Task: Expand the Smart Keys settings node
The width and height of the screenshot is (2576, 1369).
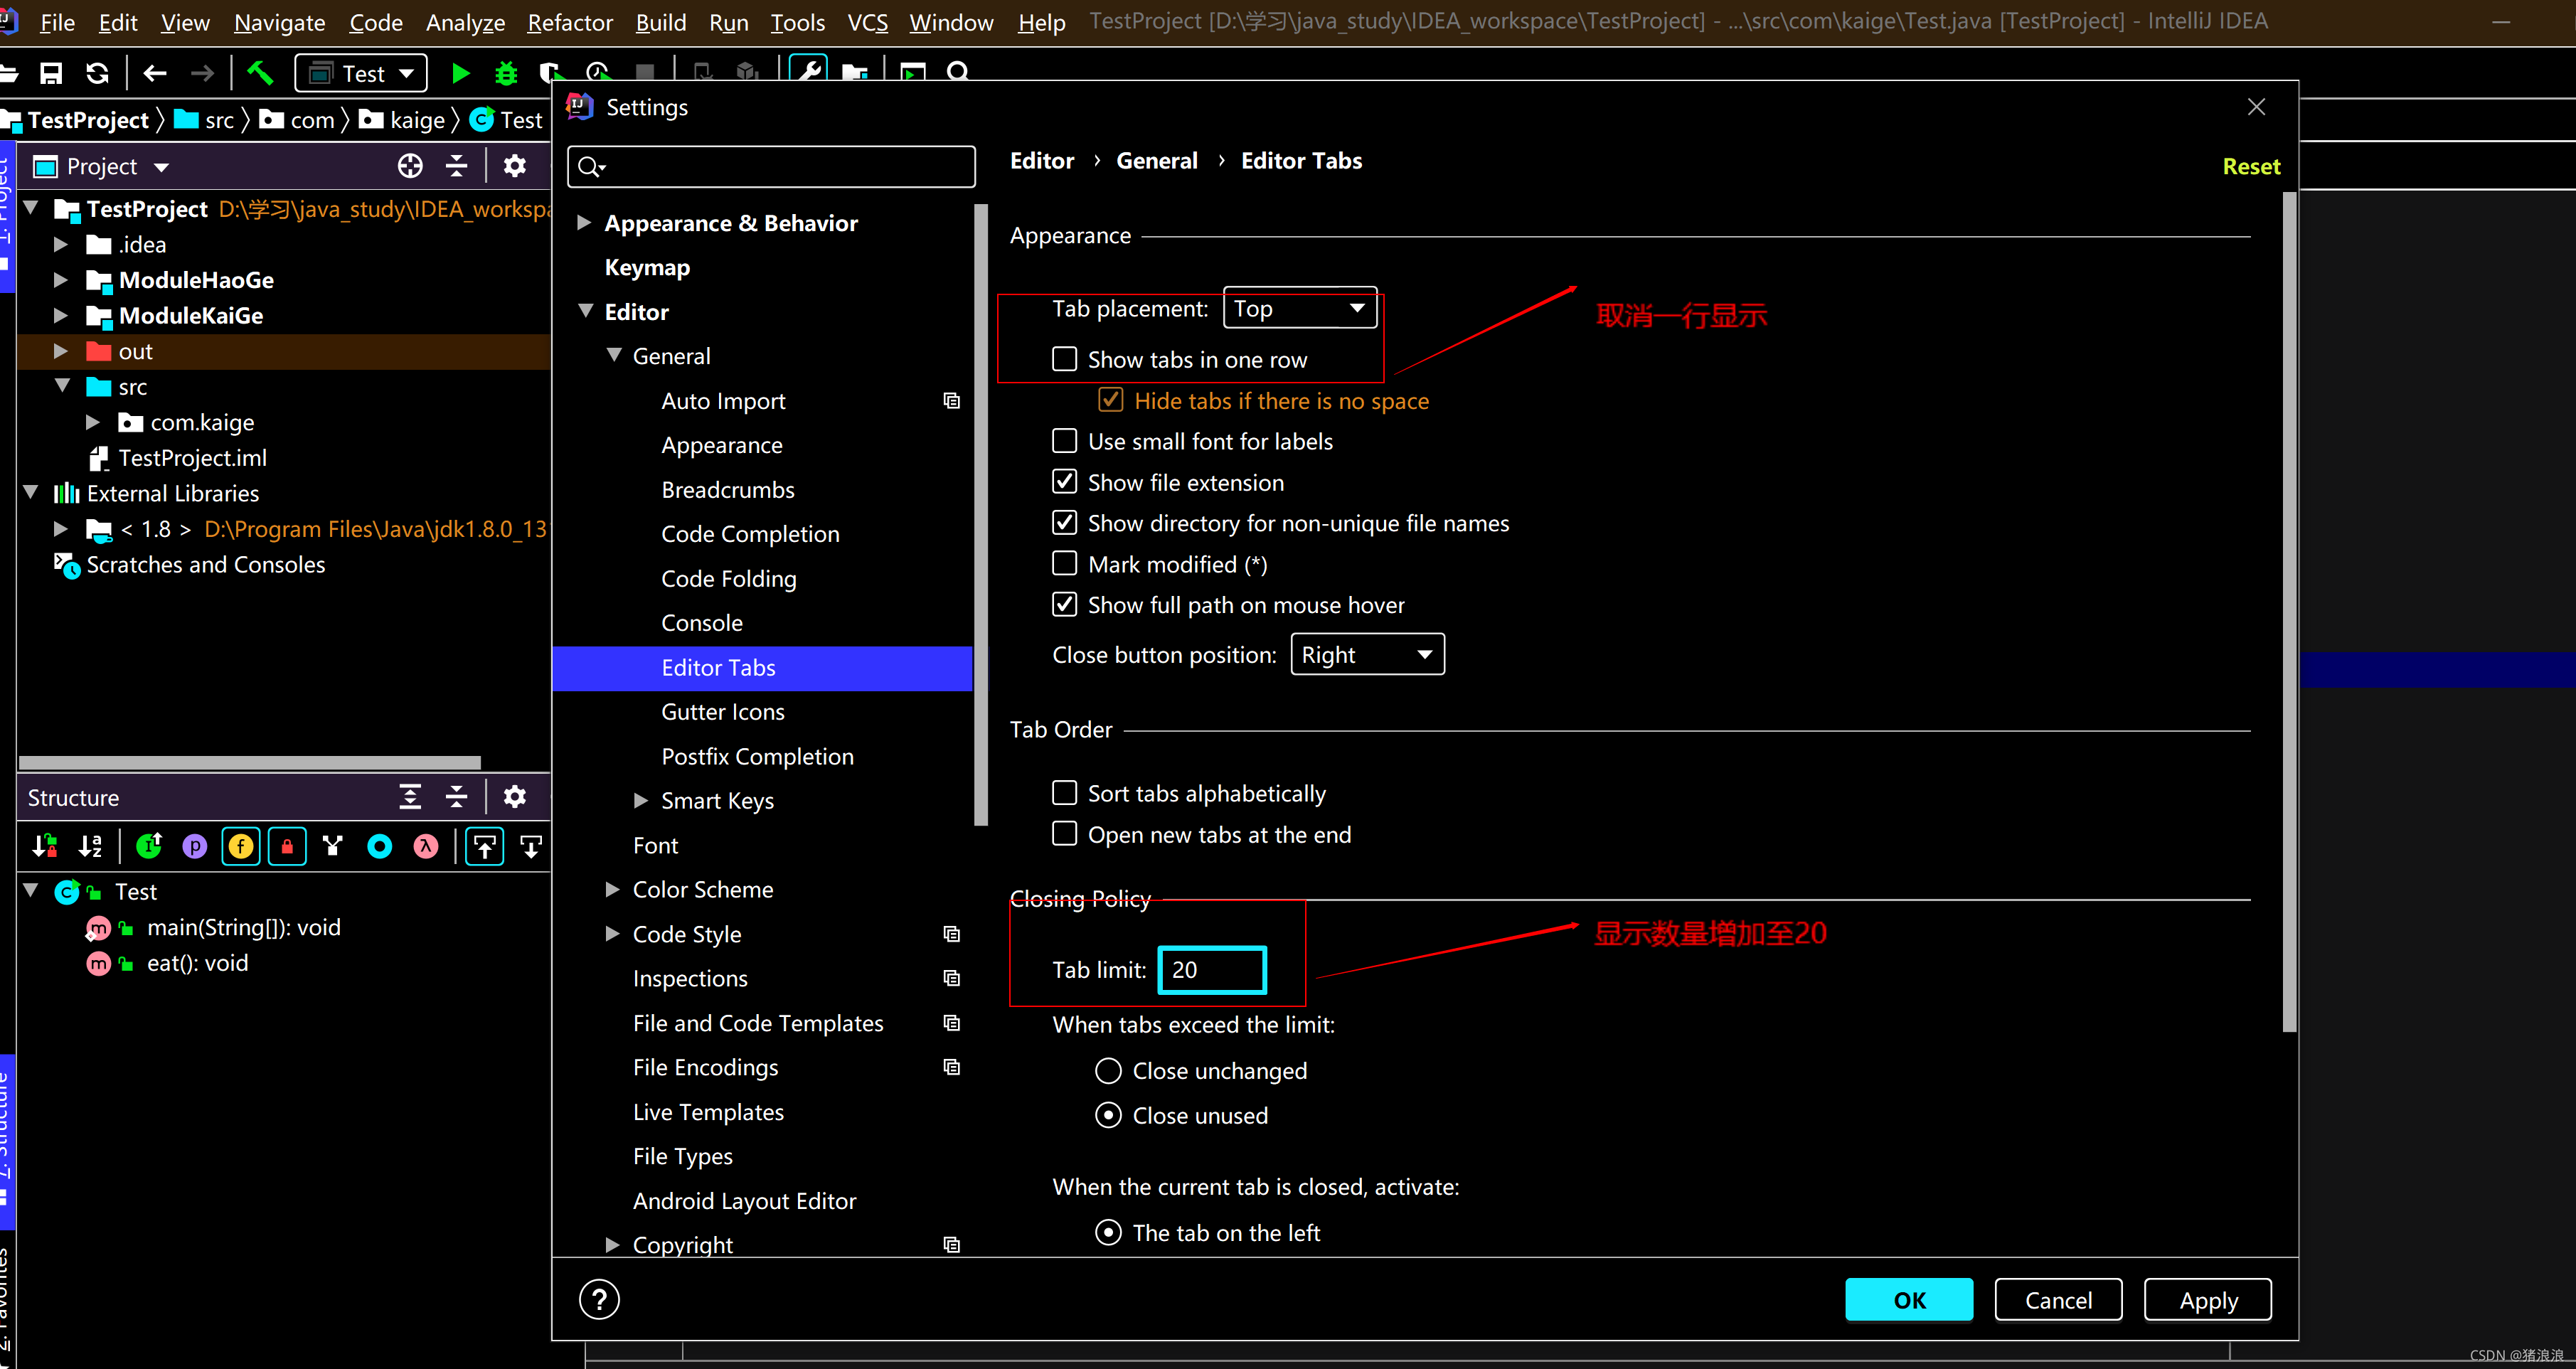Action: [641, 800]
